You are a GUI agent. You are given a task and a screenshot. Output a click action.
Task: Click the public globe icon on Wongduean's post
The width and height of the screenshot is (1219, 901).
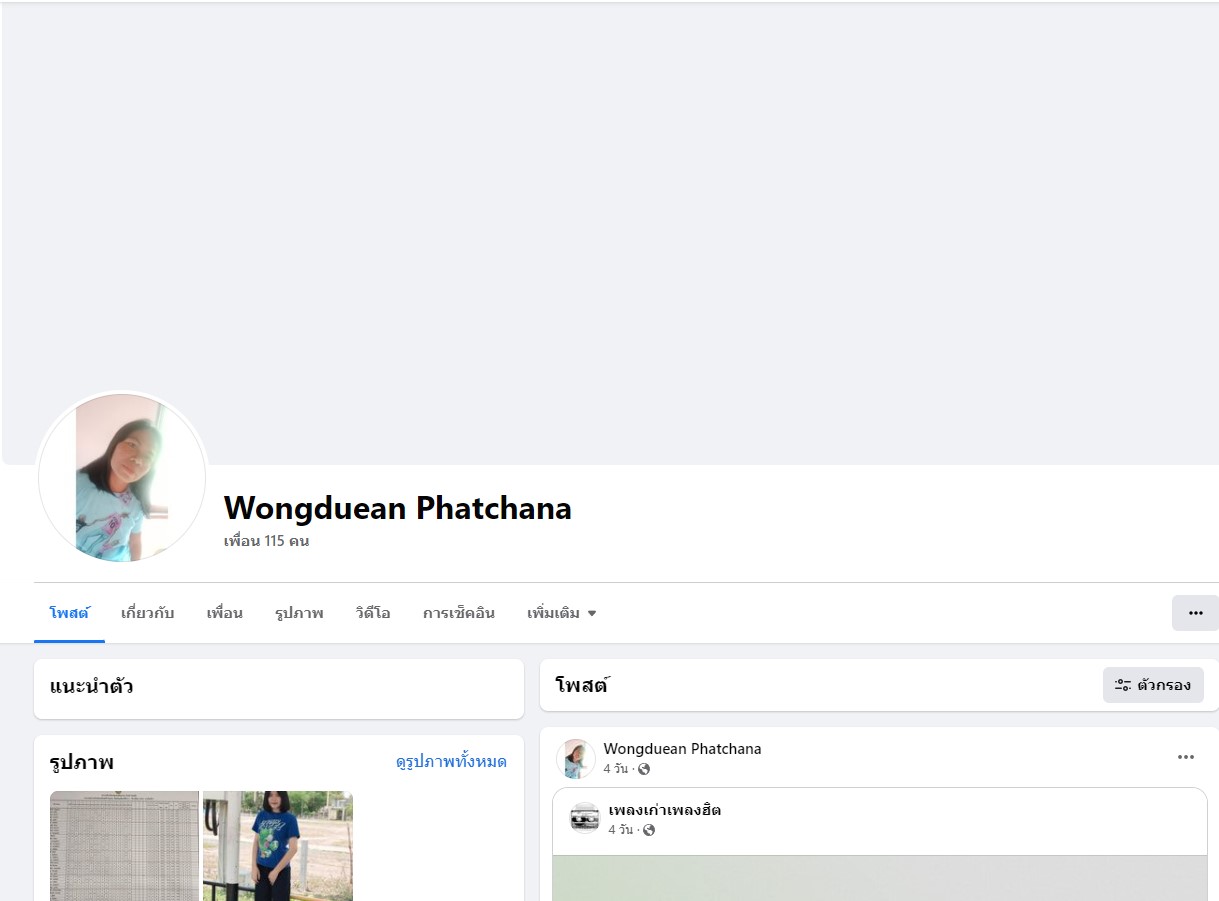coord(644,769)
